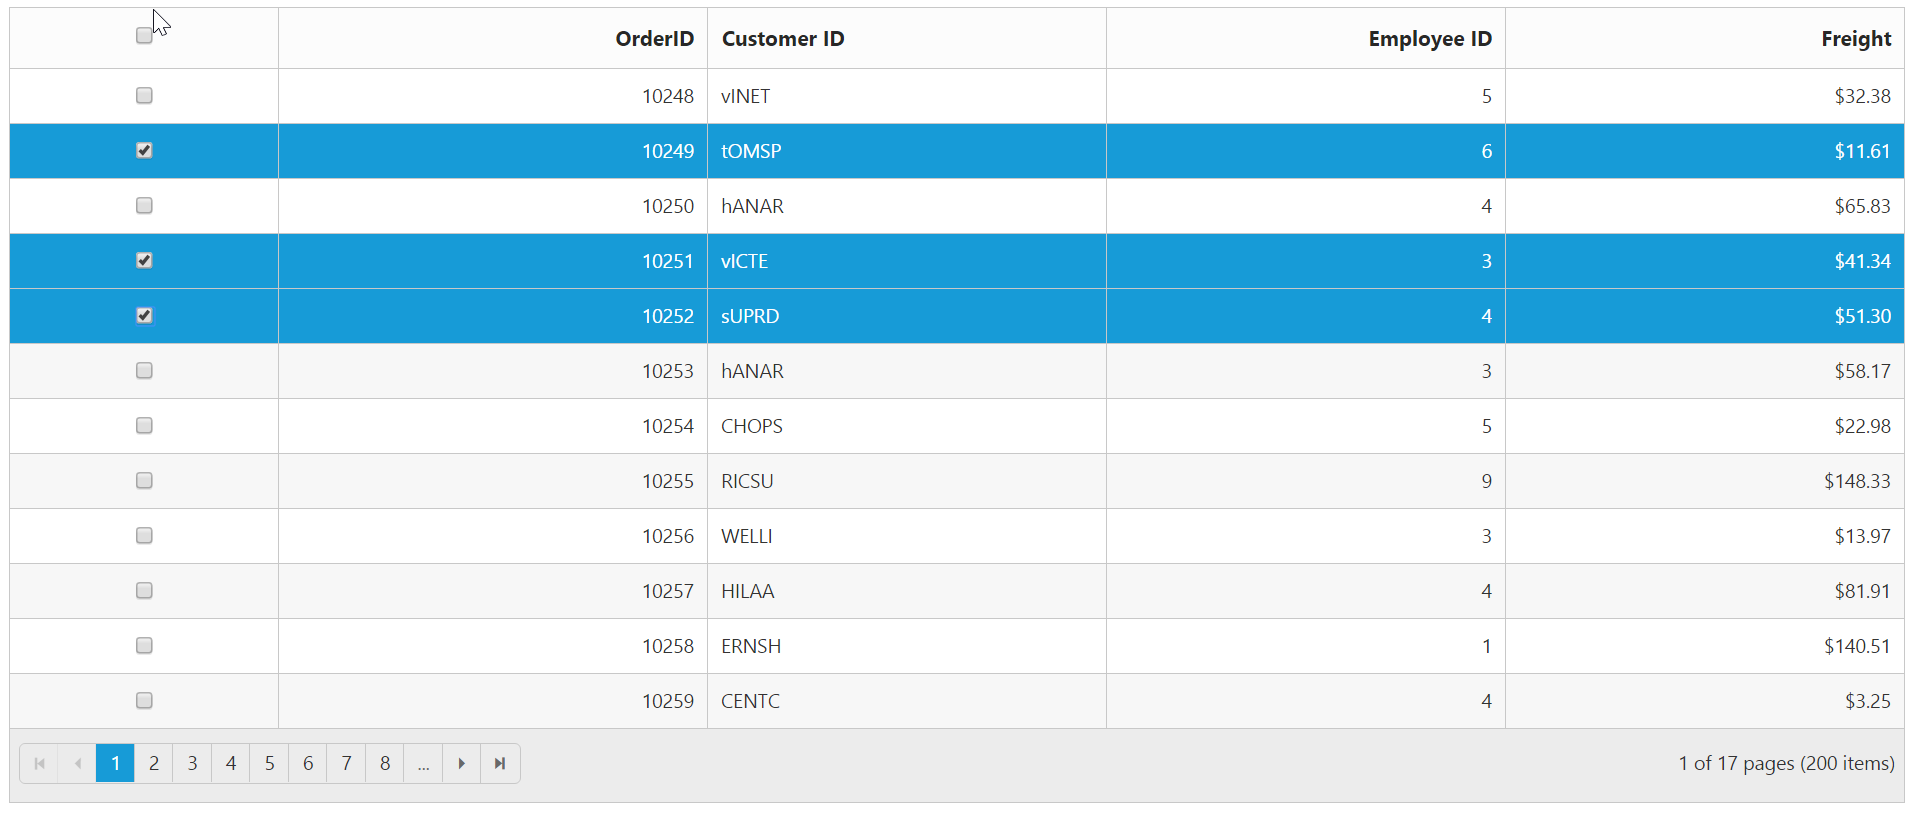Select the current page 1 button

click(115, 764)
